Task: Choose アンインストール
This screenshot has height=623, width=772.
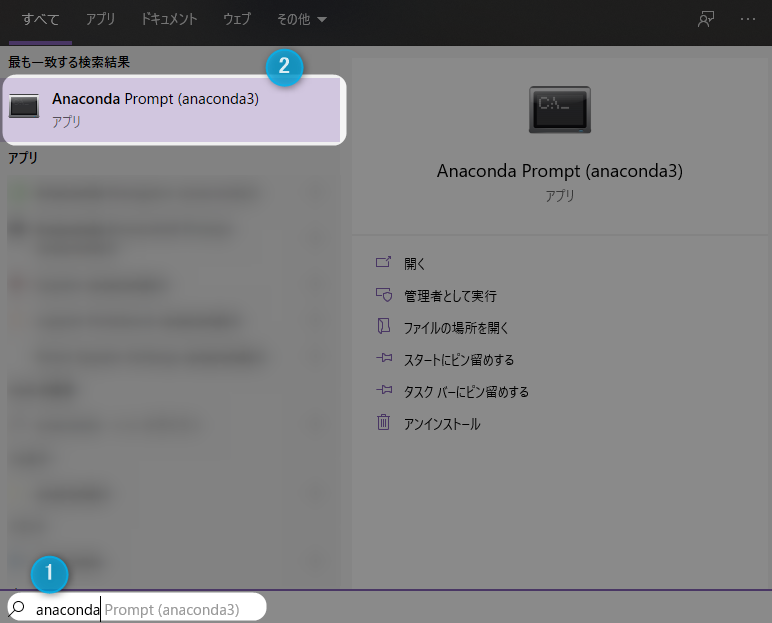Action: 442,424
